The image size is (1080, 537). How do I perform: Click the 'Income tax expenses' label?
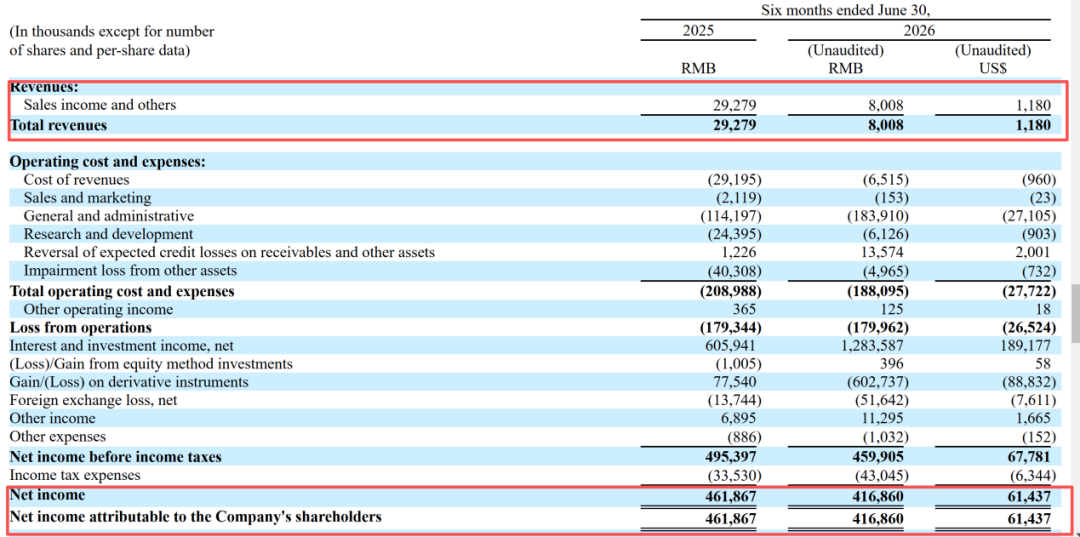(x=75, y=475)
